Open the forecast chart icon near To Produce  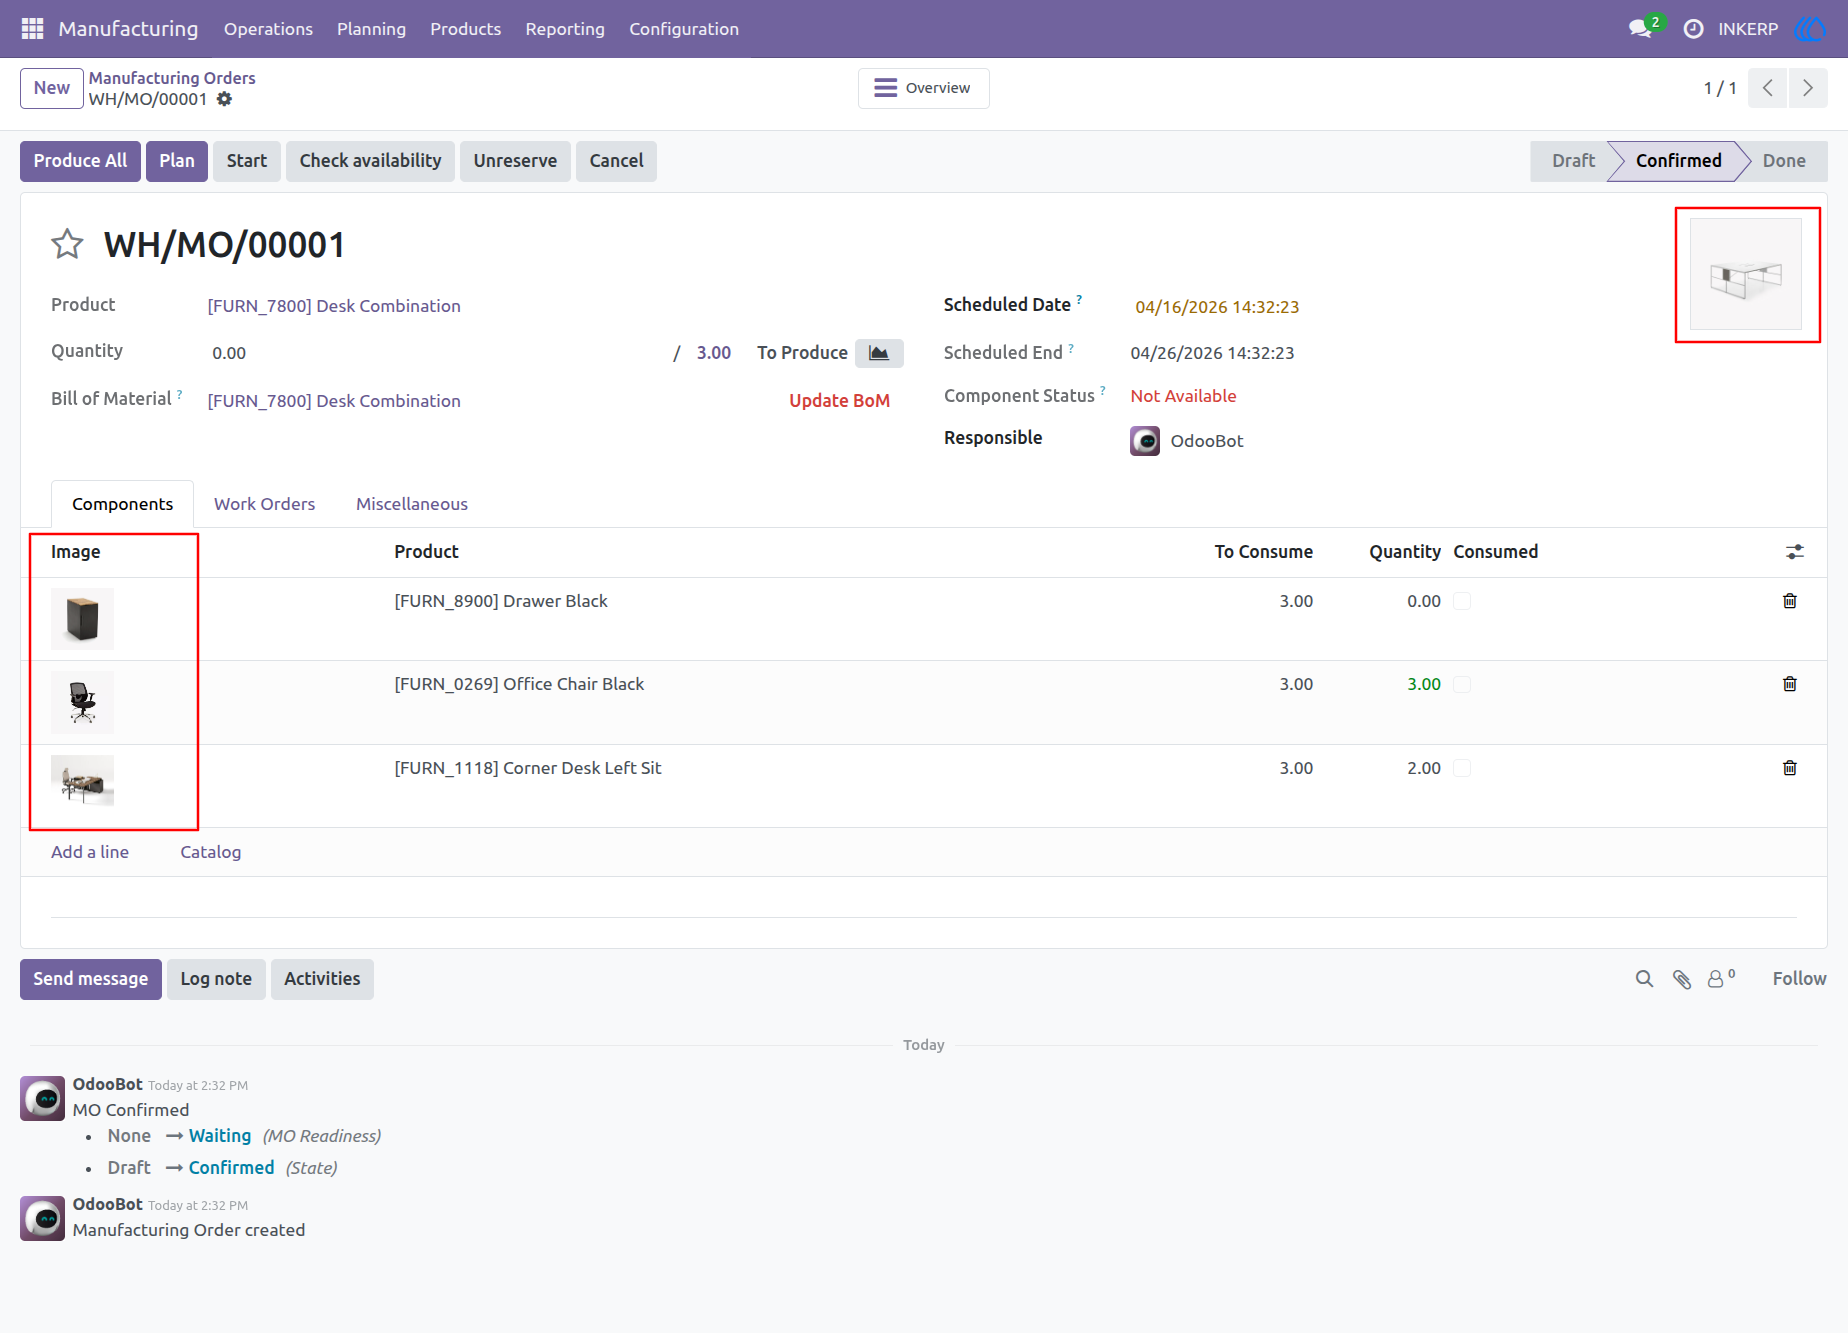(879, 353)
